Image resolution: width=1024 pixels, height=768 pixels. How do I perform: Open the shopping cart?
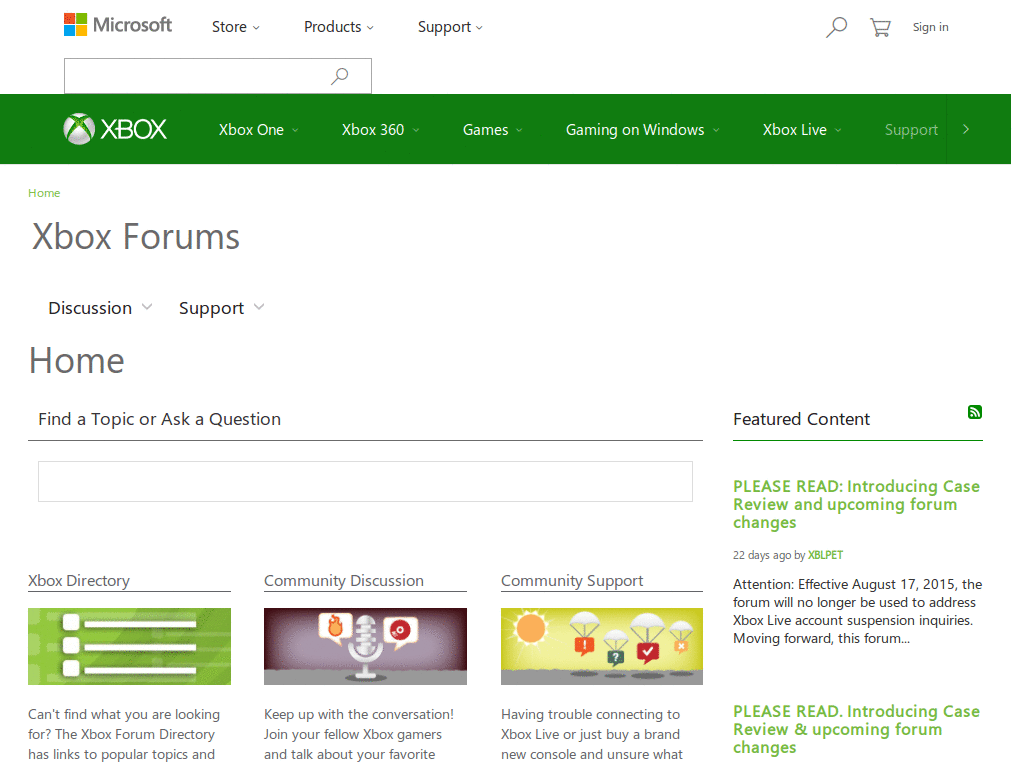coord(880,28)
